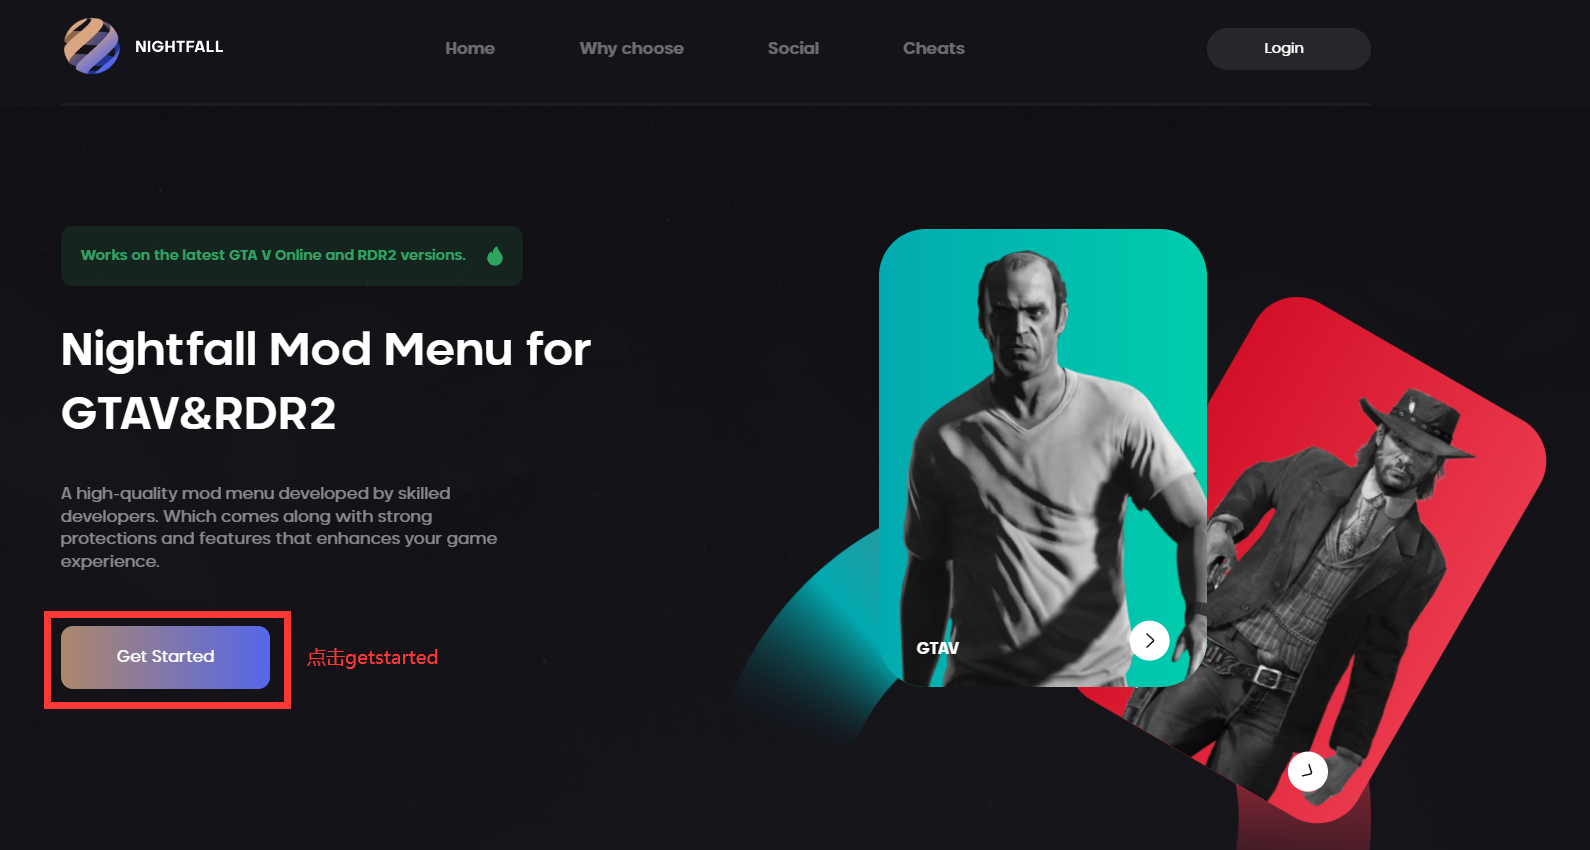This screenshot has height=850, width=1590.
Task: Open the Why choose menu item
Action: click(632, 48)
